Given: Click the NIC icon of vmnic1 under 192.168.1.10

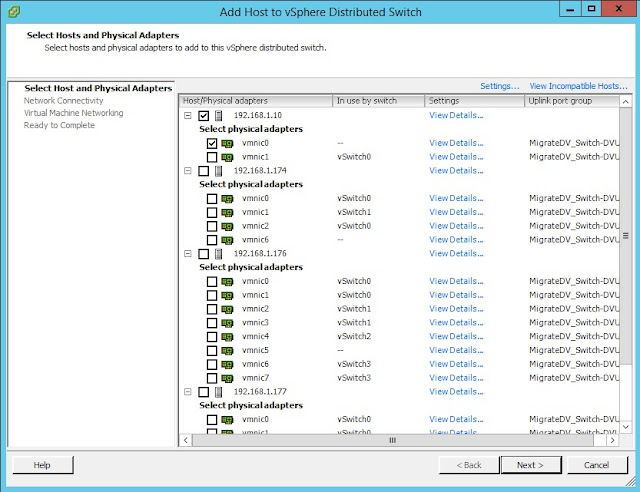Looking at the screenshot, I should [227, 157].
